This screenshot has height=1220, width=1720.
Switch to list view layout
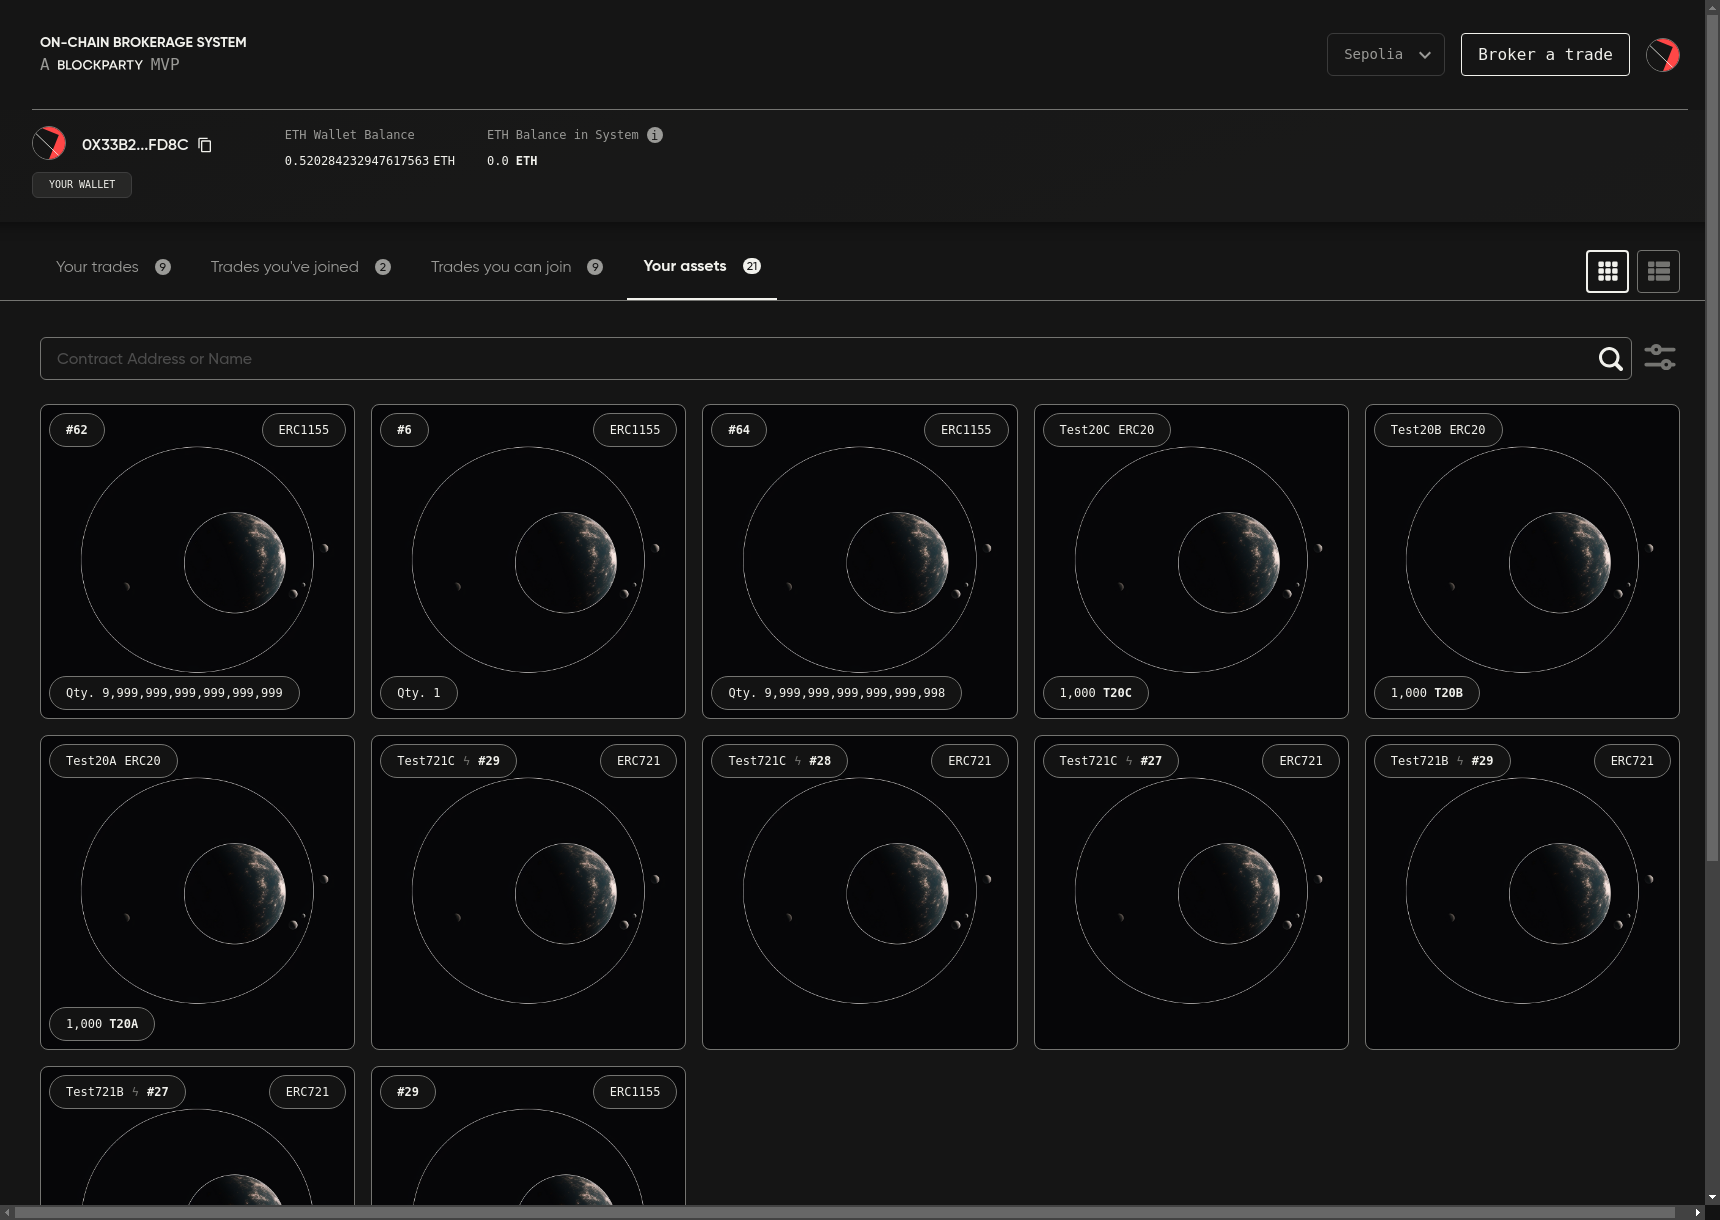(x=1658, y=271)
